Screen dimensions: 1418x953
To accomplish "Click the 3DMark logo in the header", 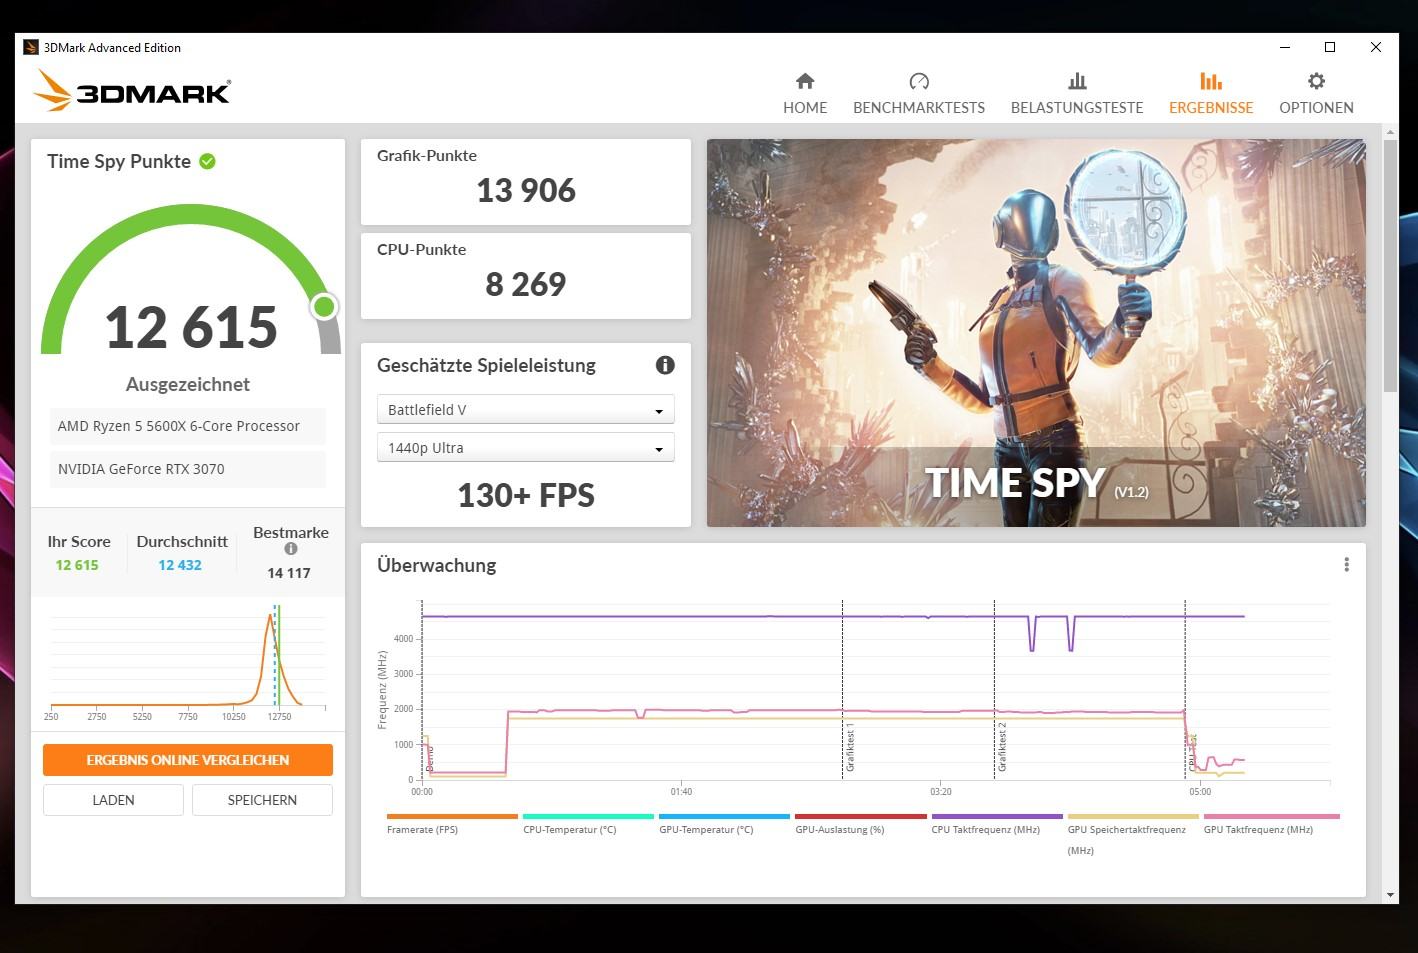I will point(132,90).
